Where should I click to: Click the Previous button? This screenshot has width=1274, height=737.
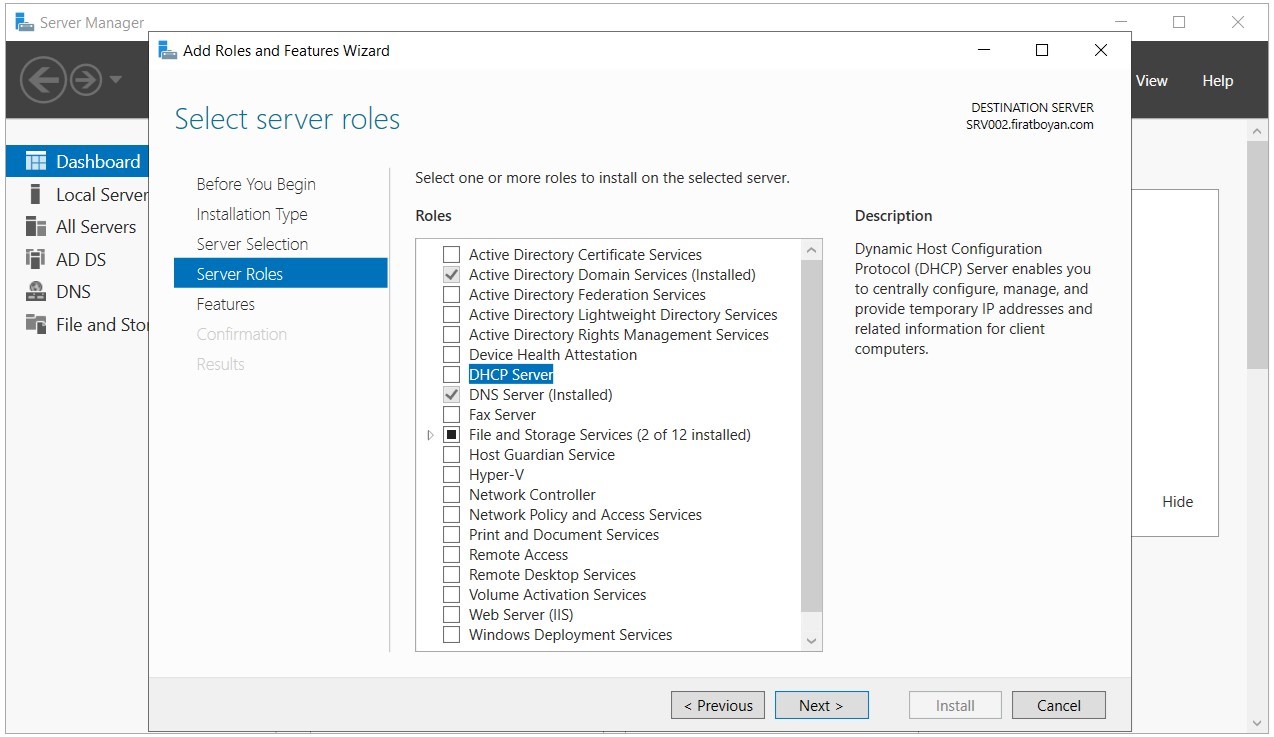pos(718,705)
